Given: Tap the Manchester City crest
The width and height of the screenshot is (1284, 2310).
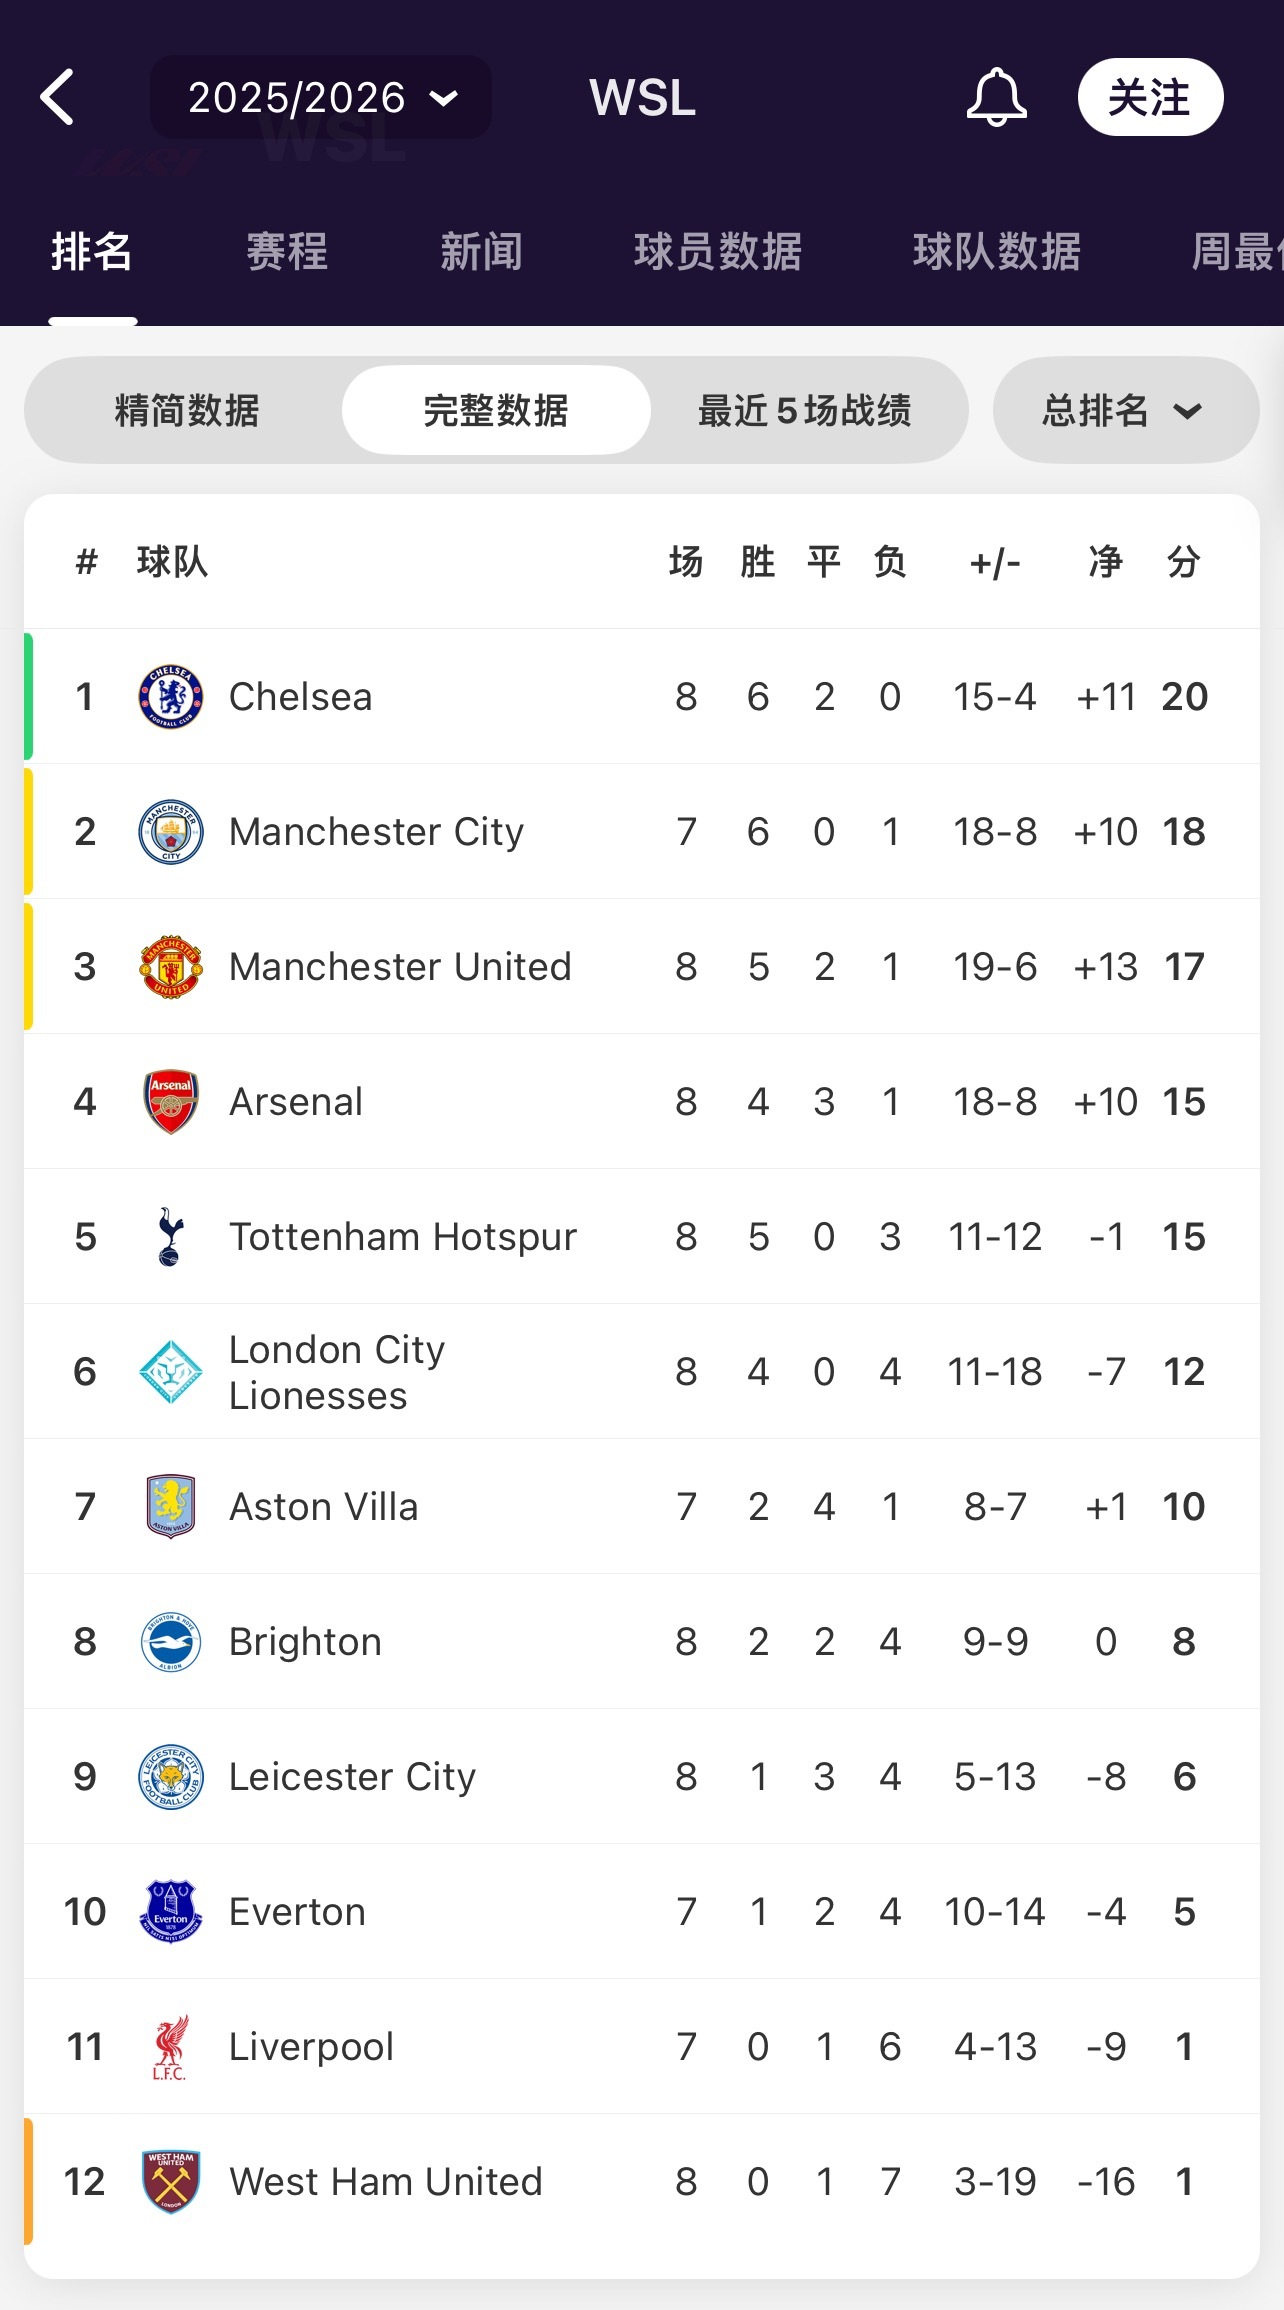Looking at the screenshot, I should click(171, 832).
